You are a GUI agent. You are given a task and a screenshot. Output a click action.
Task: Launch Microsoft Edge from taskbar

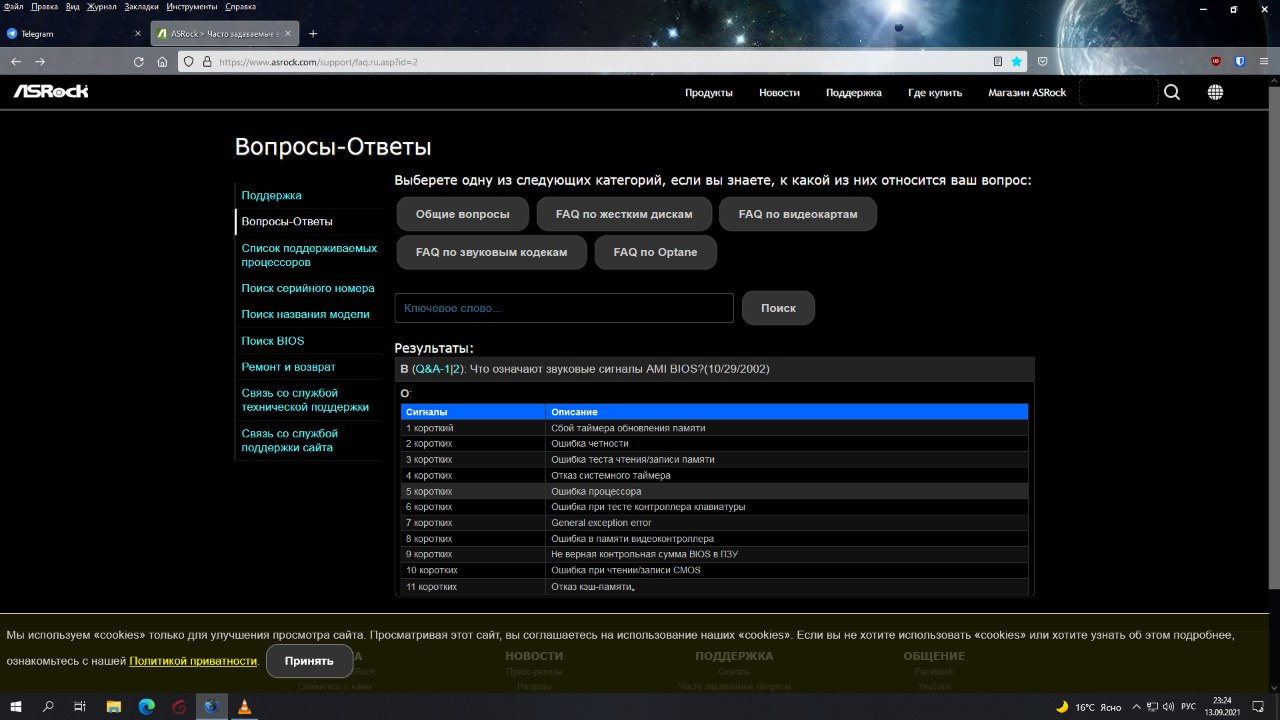146,706
